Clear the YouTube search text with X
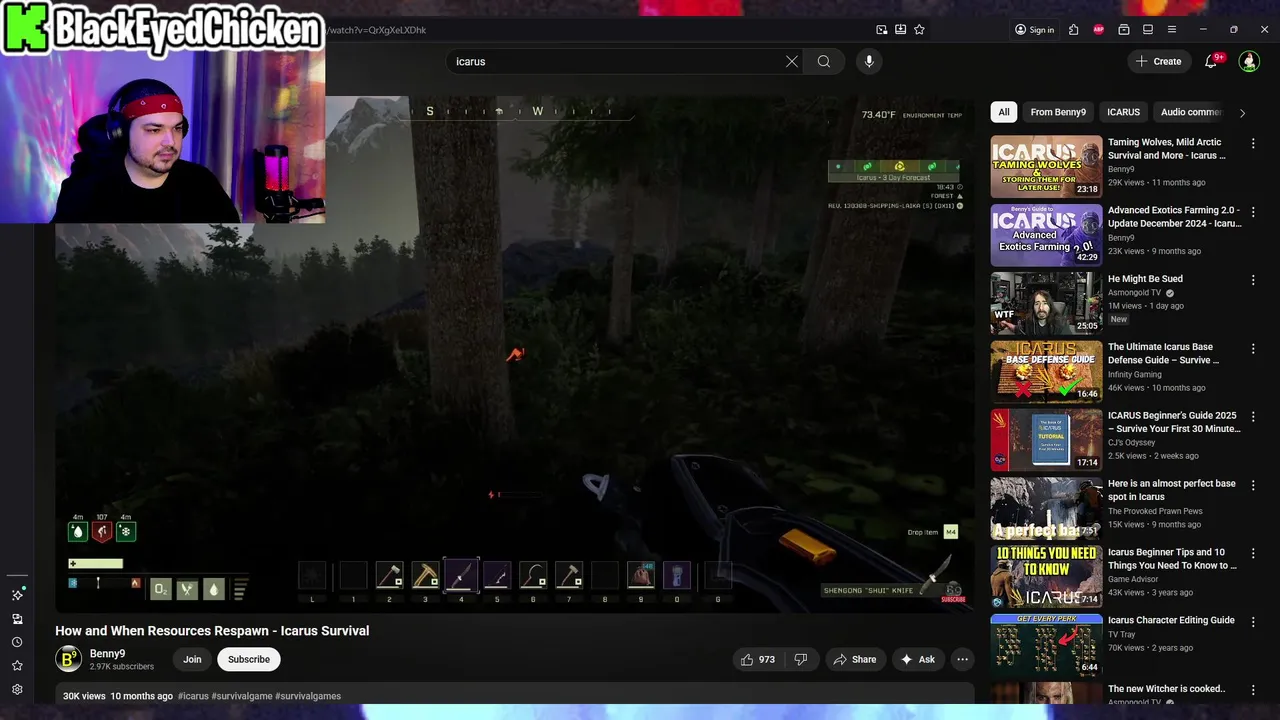 791,61
